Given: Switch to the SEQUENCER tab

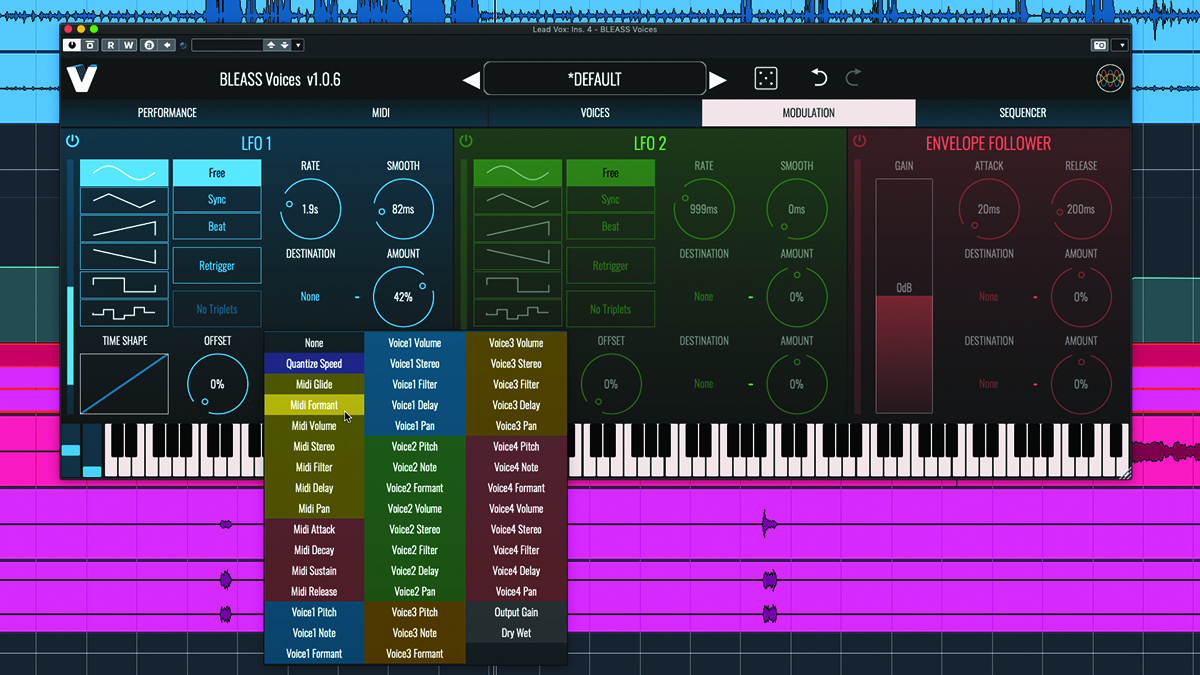Looking at the screenshot, I should (x=1023, y=113).
